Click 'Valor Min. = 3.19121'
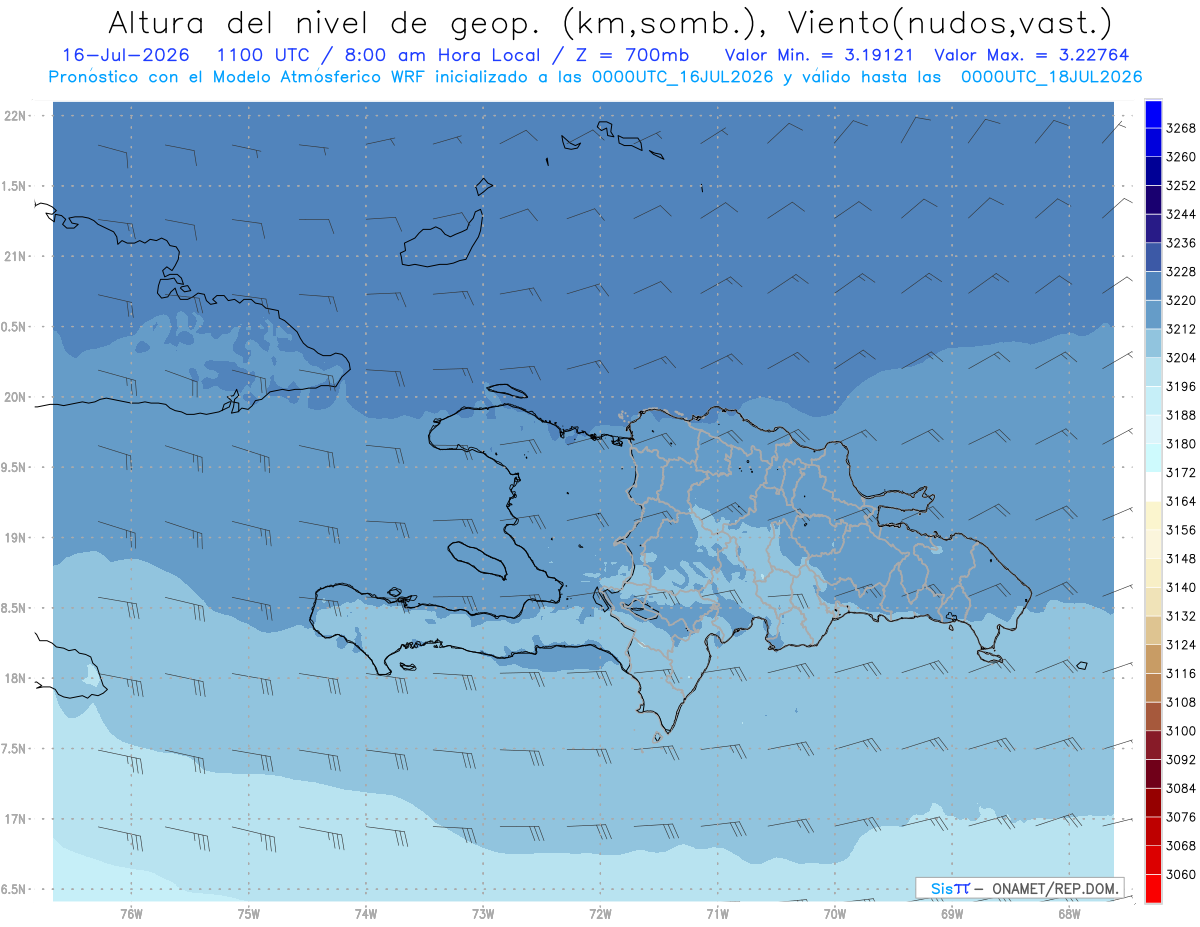1200x927 pixels. (x=820, y=55)
